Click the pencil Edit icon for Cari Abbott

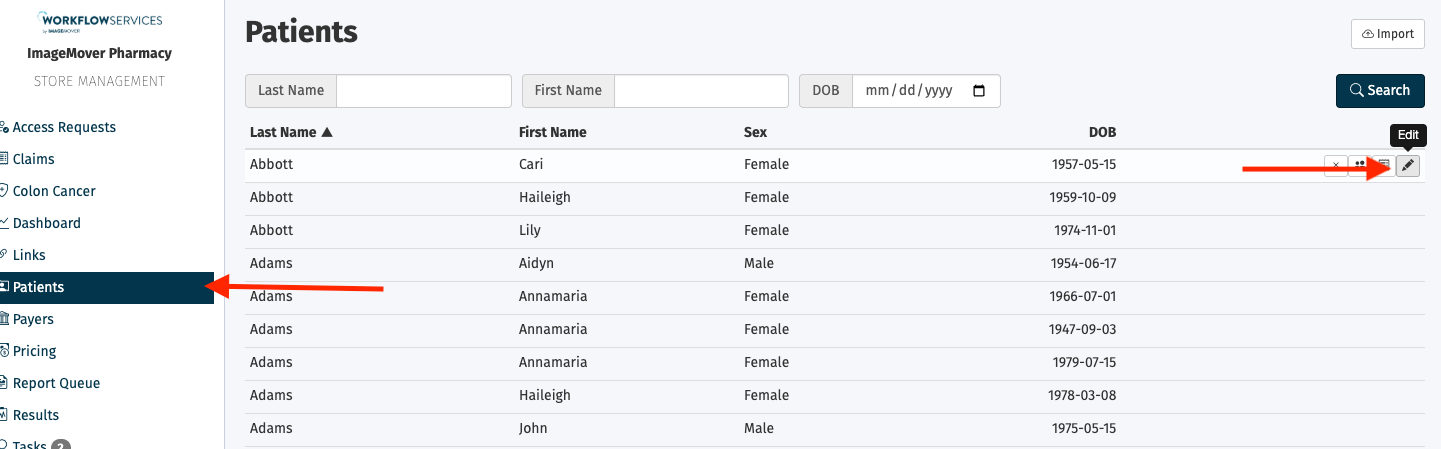coord(1407,166)
